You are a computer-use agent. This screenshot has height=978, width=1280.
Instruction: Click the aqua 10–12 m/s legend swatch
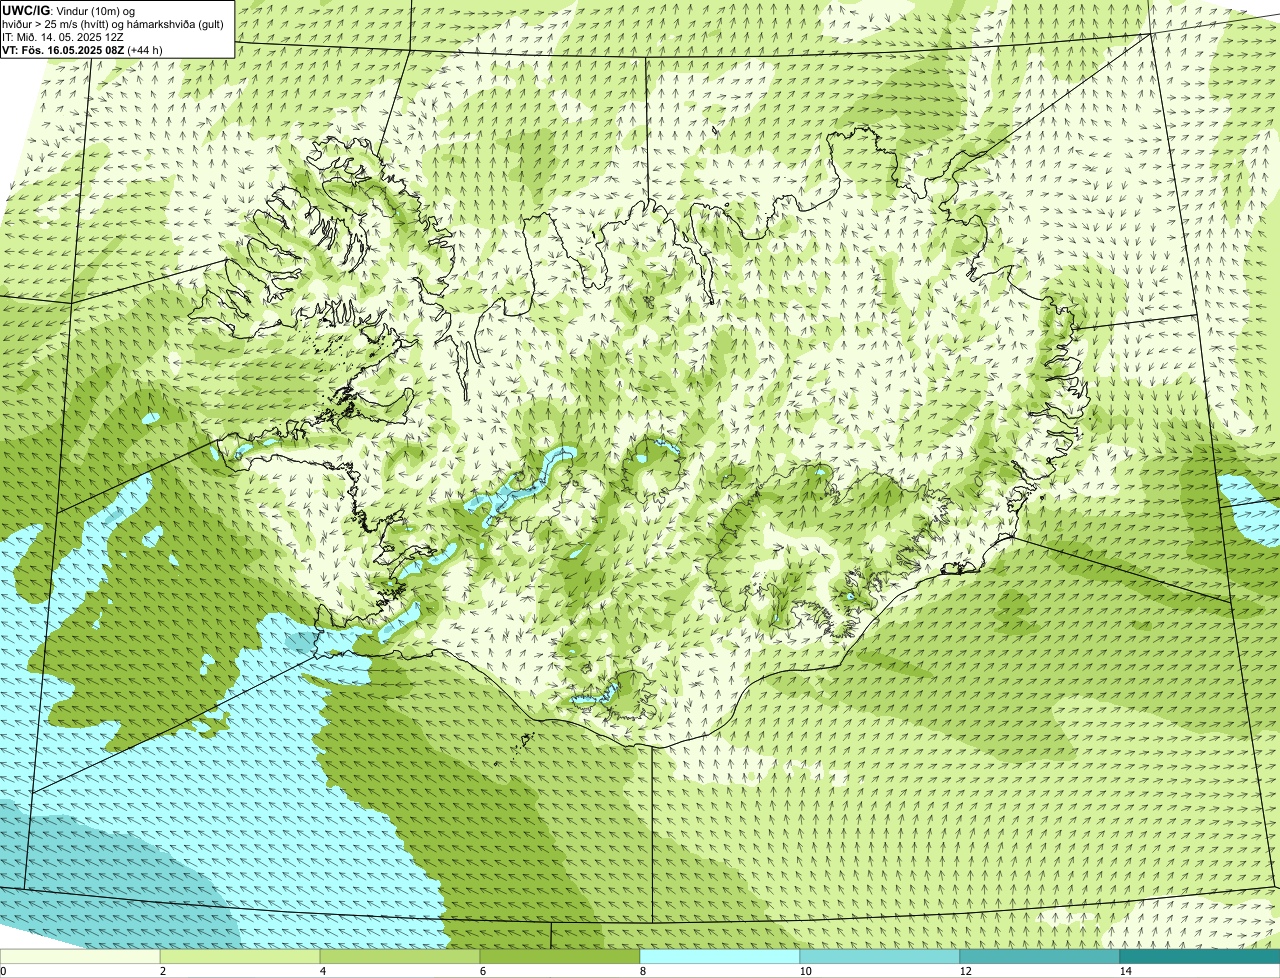pos(880,957)
